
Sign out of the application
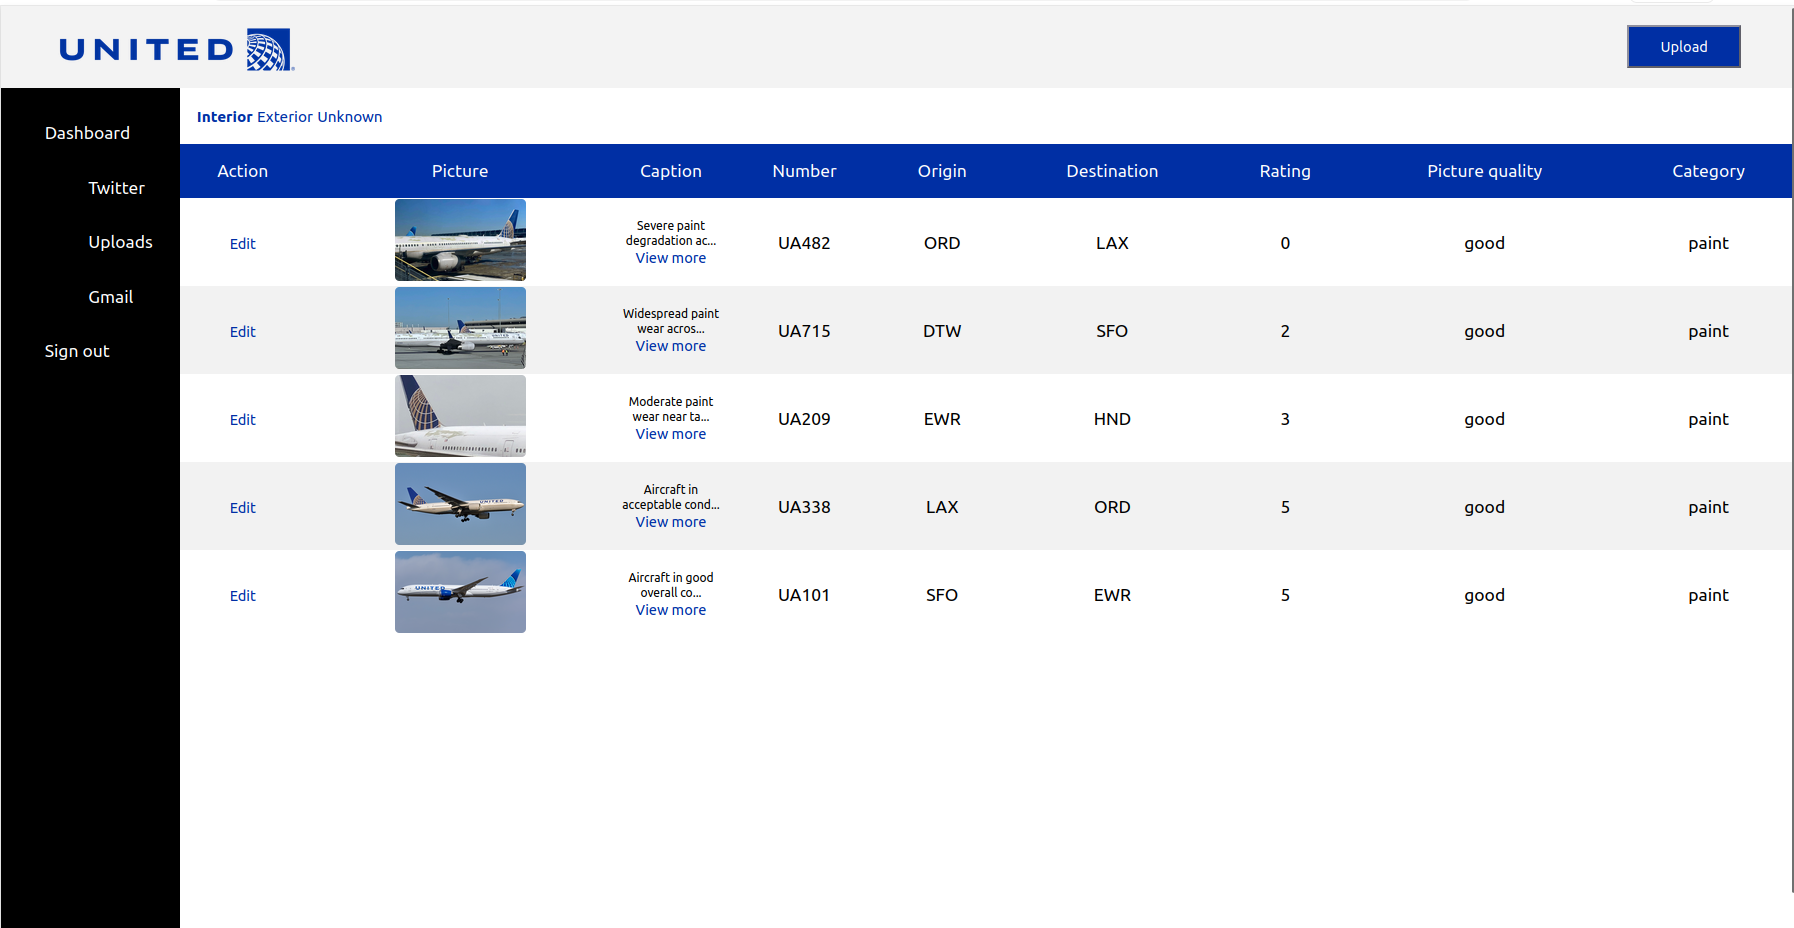(x=77, y=350)
